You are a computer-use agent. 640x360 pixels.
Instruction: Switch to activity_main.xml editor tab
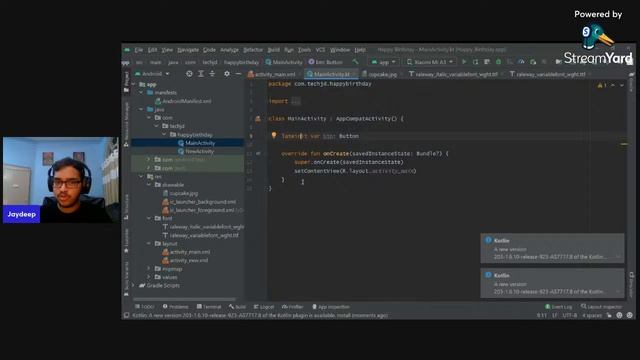tap(272, 74)
